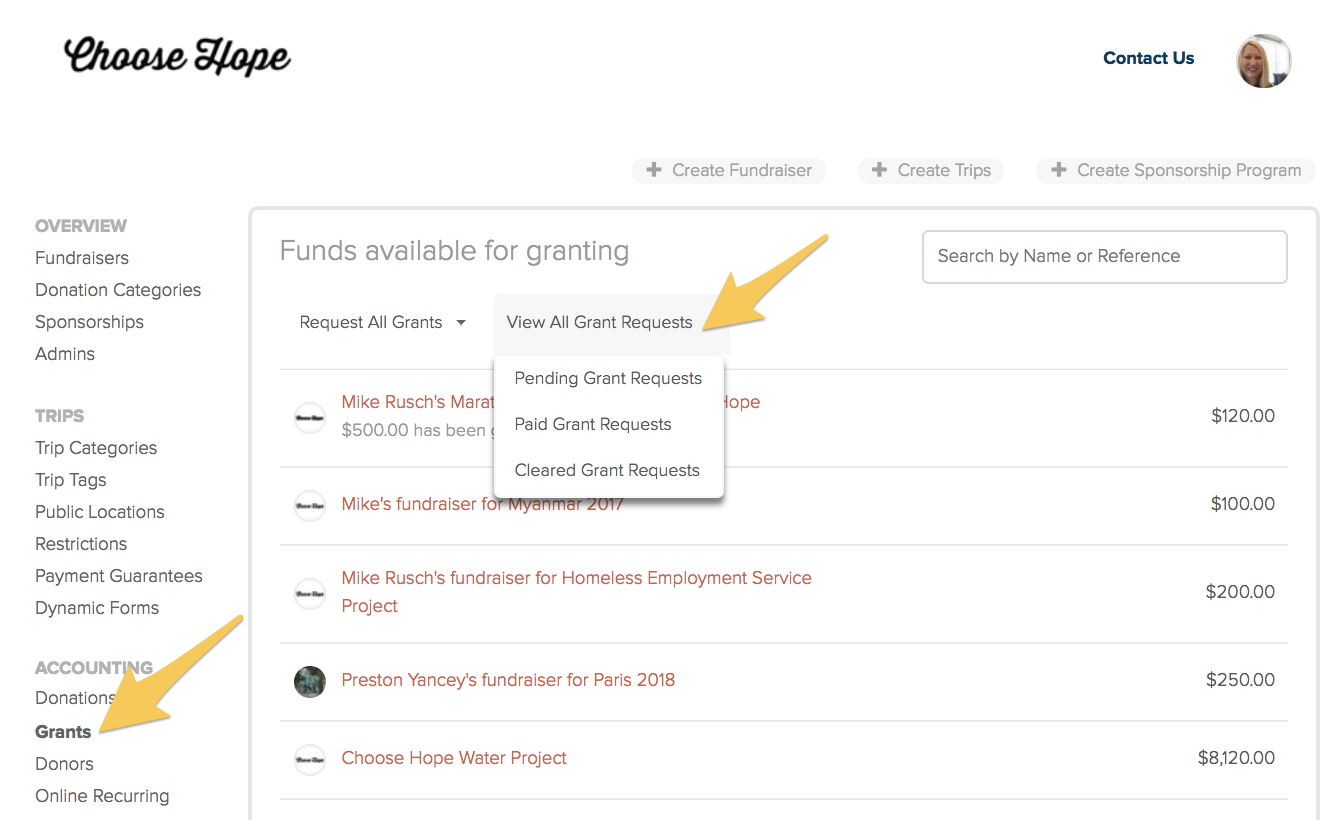The width and height of the screenshot is (1340, 820).
Task: Click the plus icon on Create Trips
Action: [879, 170]
